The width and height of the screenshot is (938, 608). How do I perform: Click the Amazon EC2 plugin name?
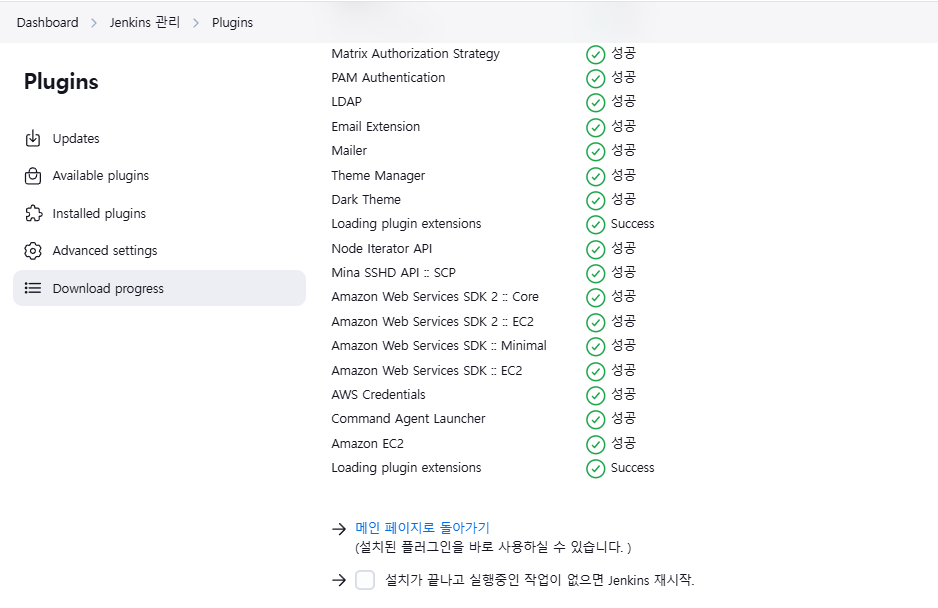[367, 444]
